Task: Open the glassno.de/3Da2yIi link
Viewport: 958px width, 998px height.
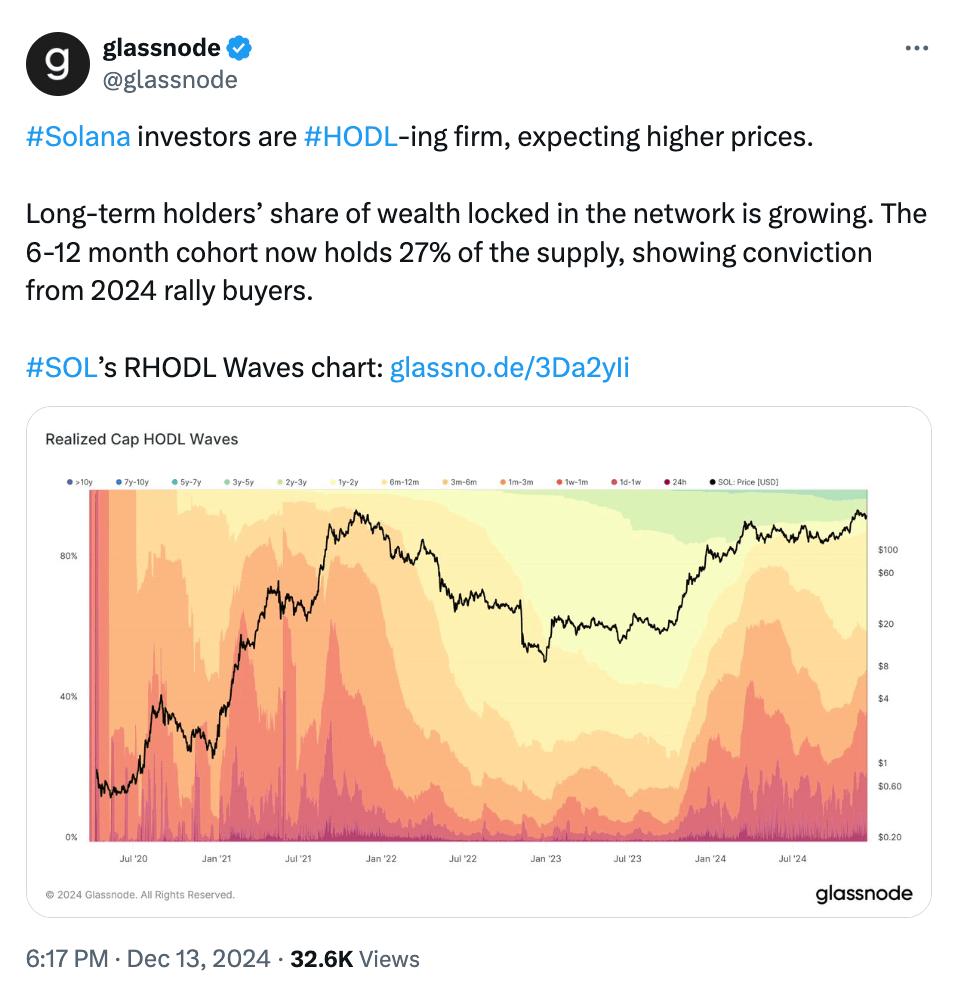Action: pyautogui.click(x=510, y=367)
